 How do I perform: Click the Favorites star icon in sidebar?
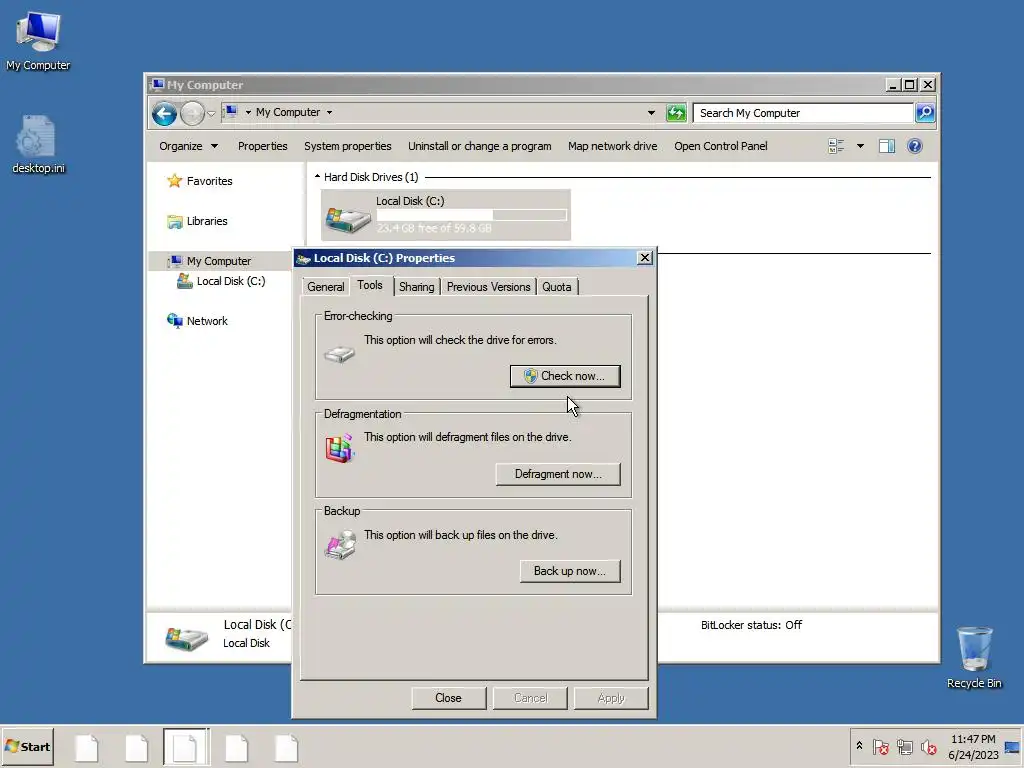(x=174, y=181)
